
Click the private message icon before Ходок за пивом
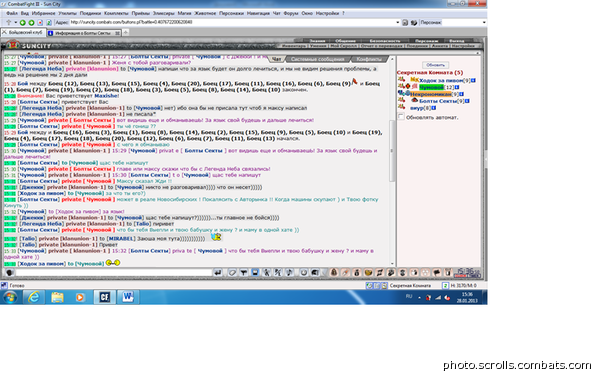[401, 80]
